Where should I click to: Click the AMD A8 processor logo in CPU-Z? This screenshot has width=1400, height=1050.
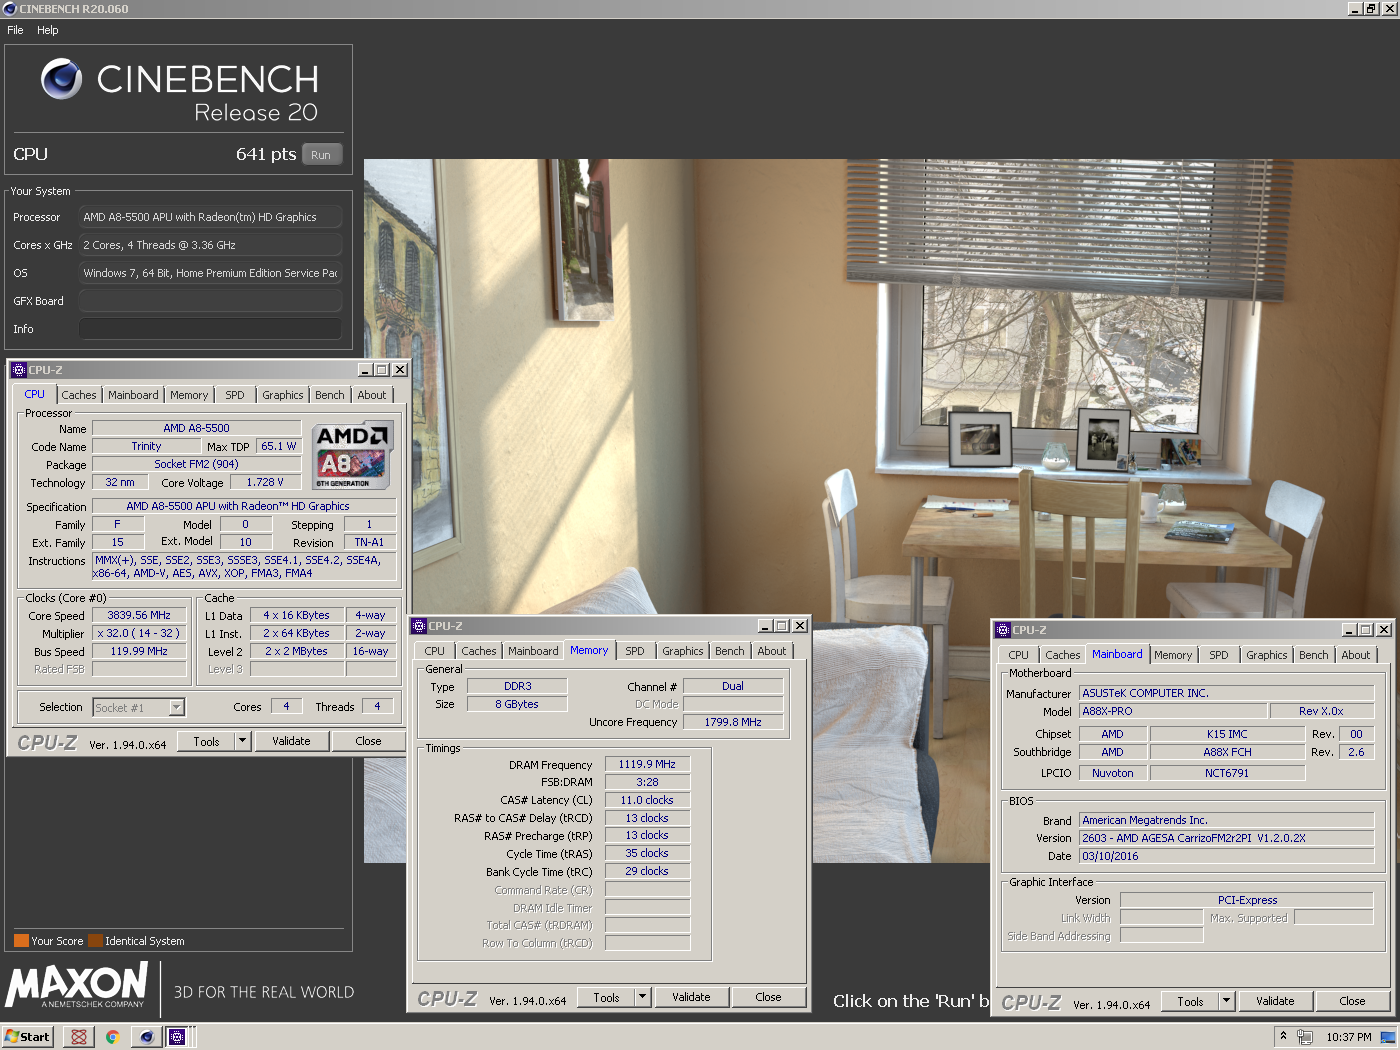353,455
